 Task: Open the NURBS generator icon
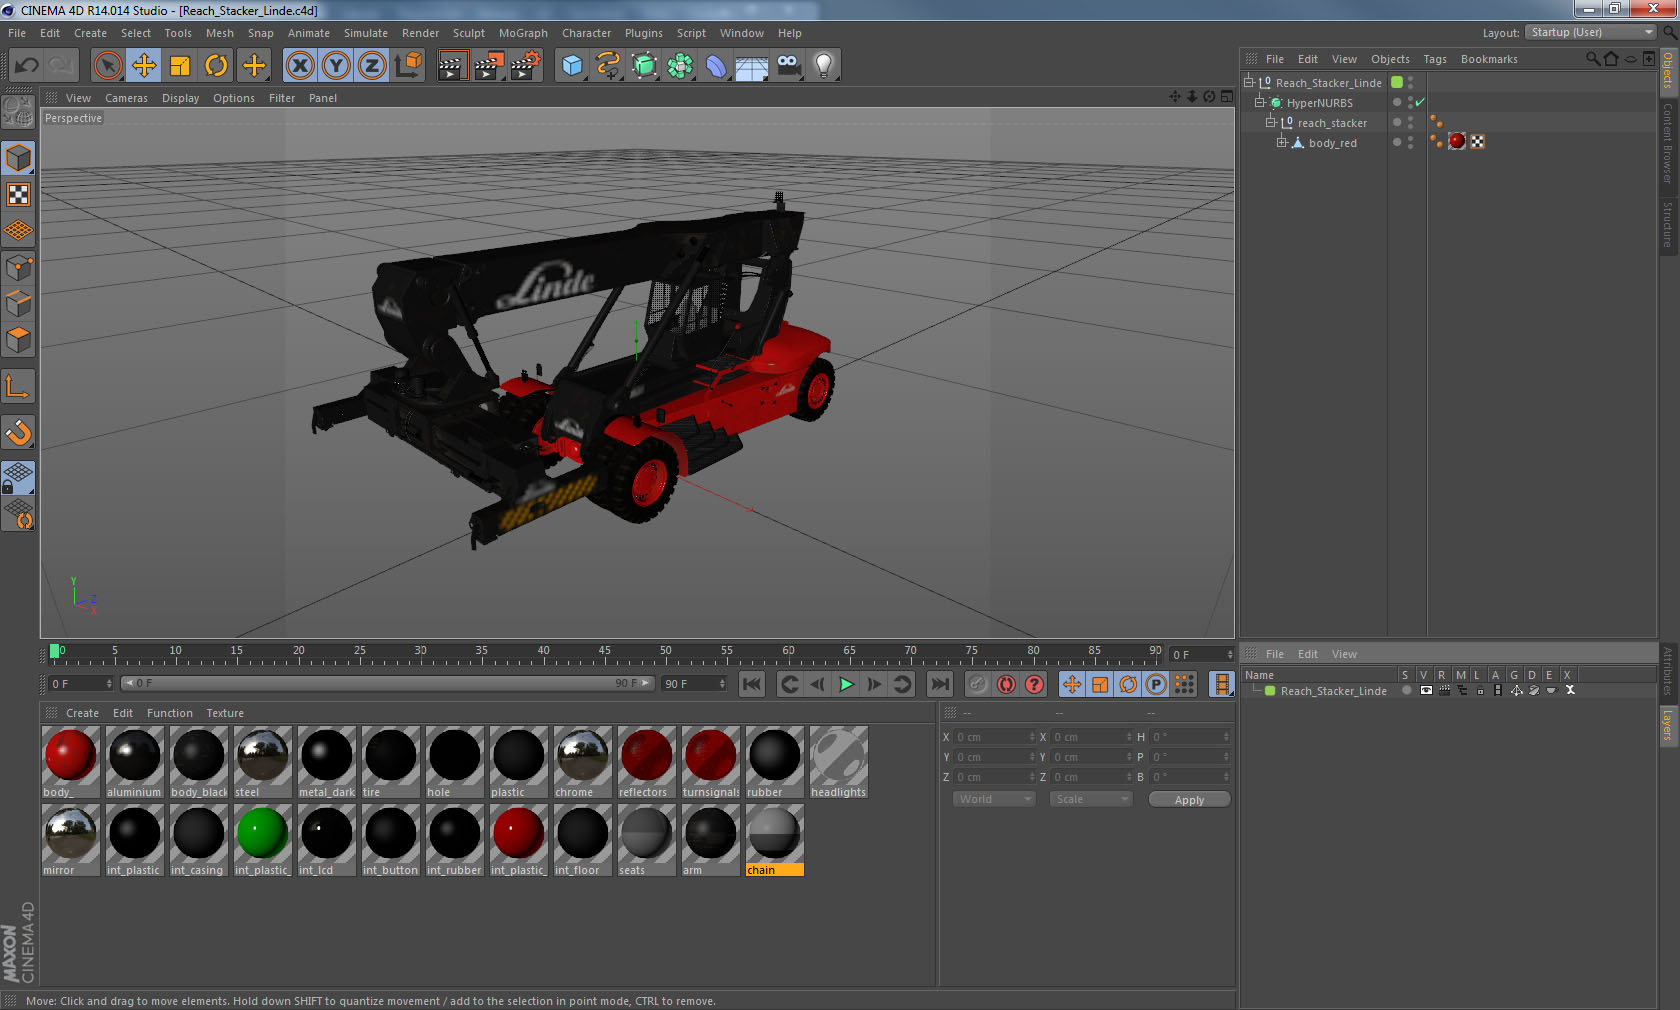[644, 66]
